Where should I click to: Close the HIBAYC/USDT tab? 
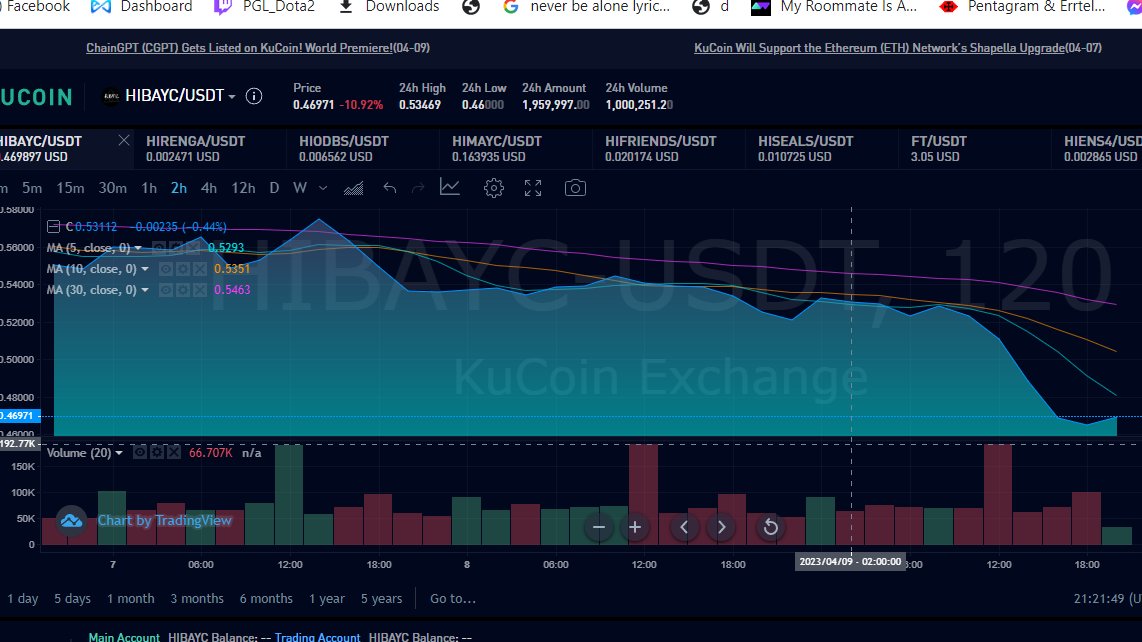[124, 141]
